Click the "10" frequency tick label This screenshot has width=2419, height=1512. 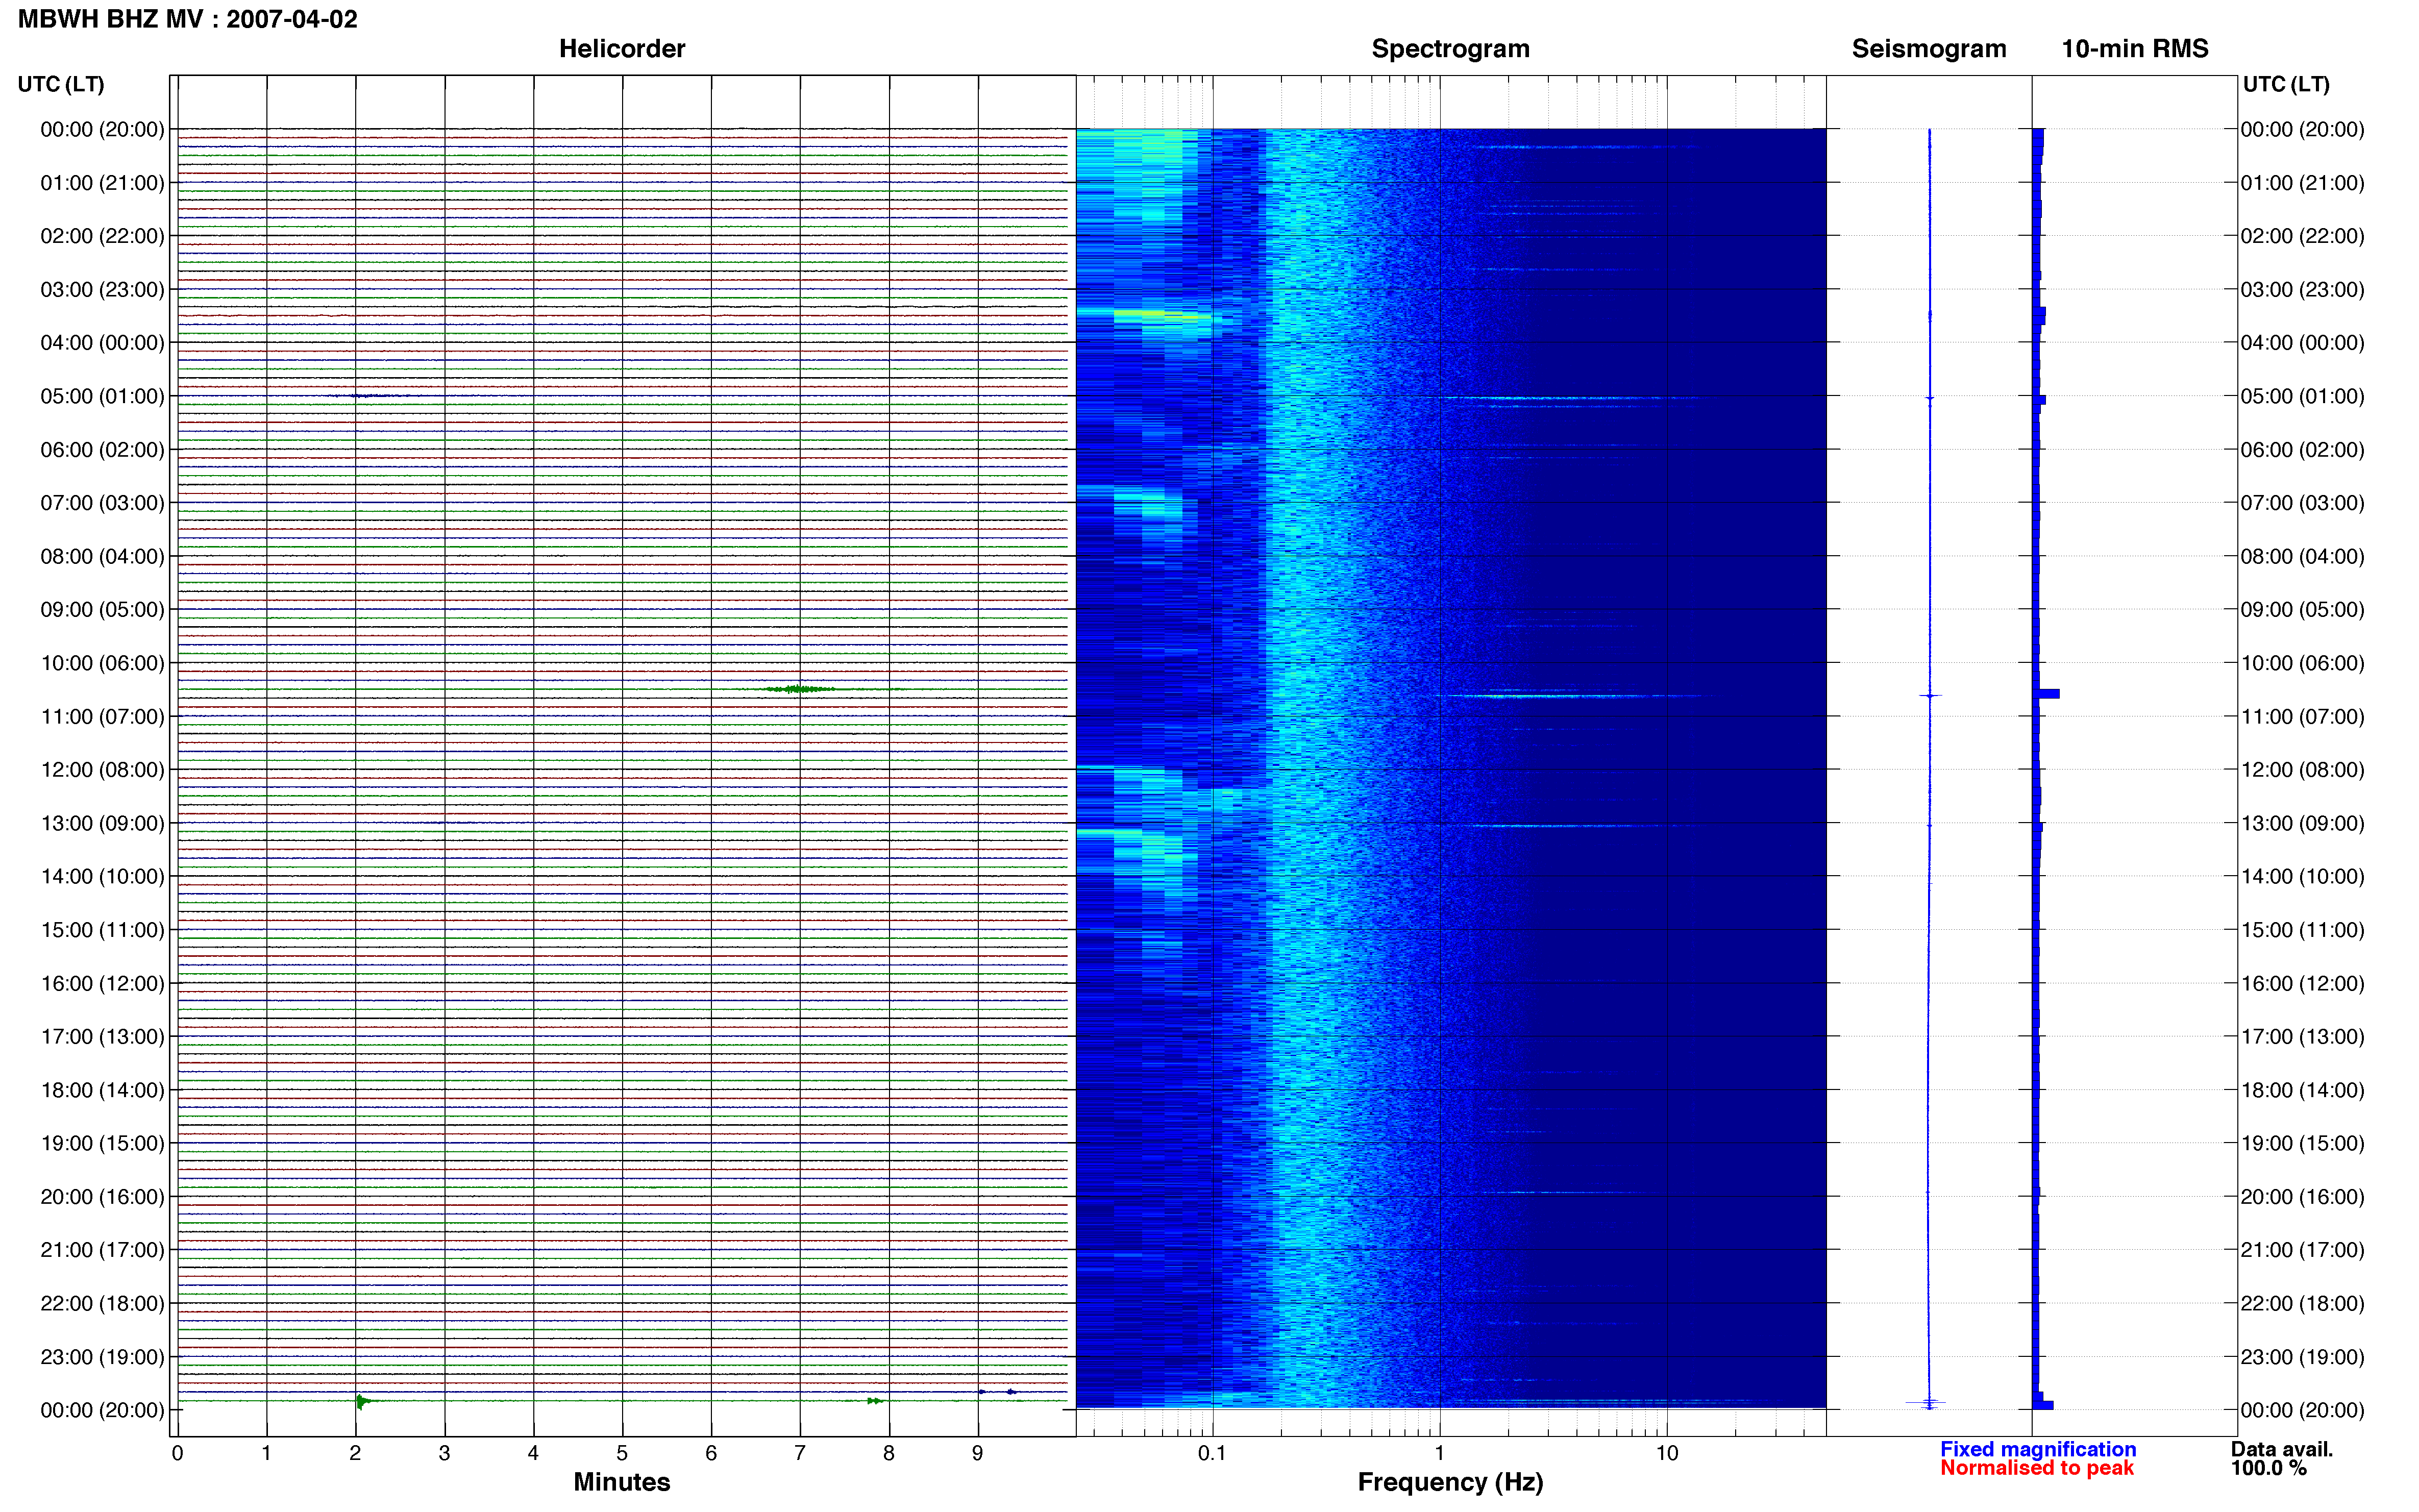(1667, 1453)
